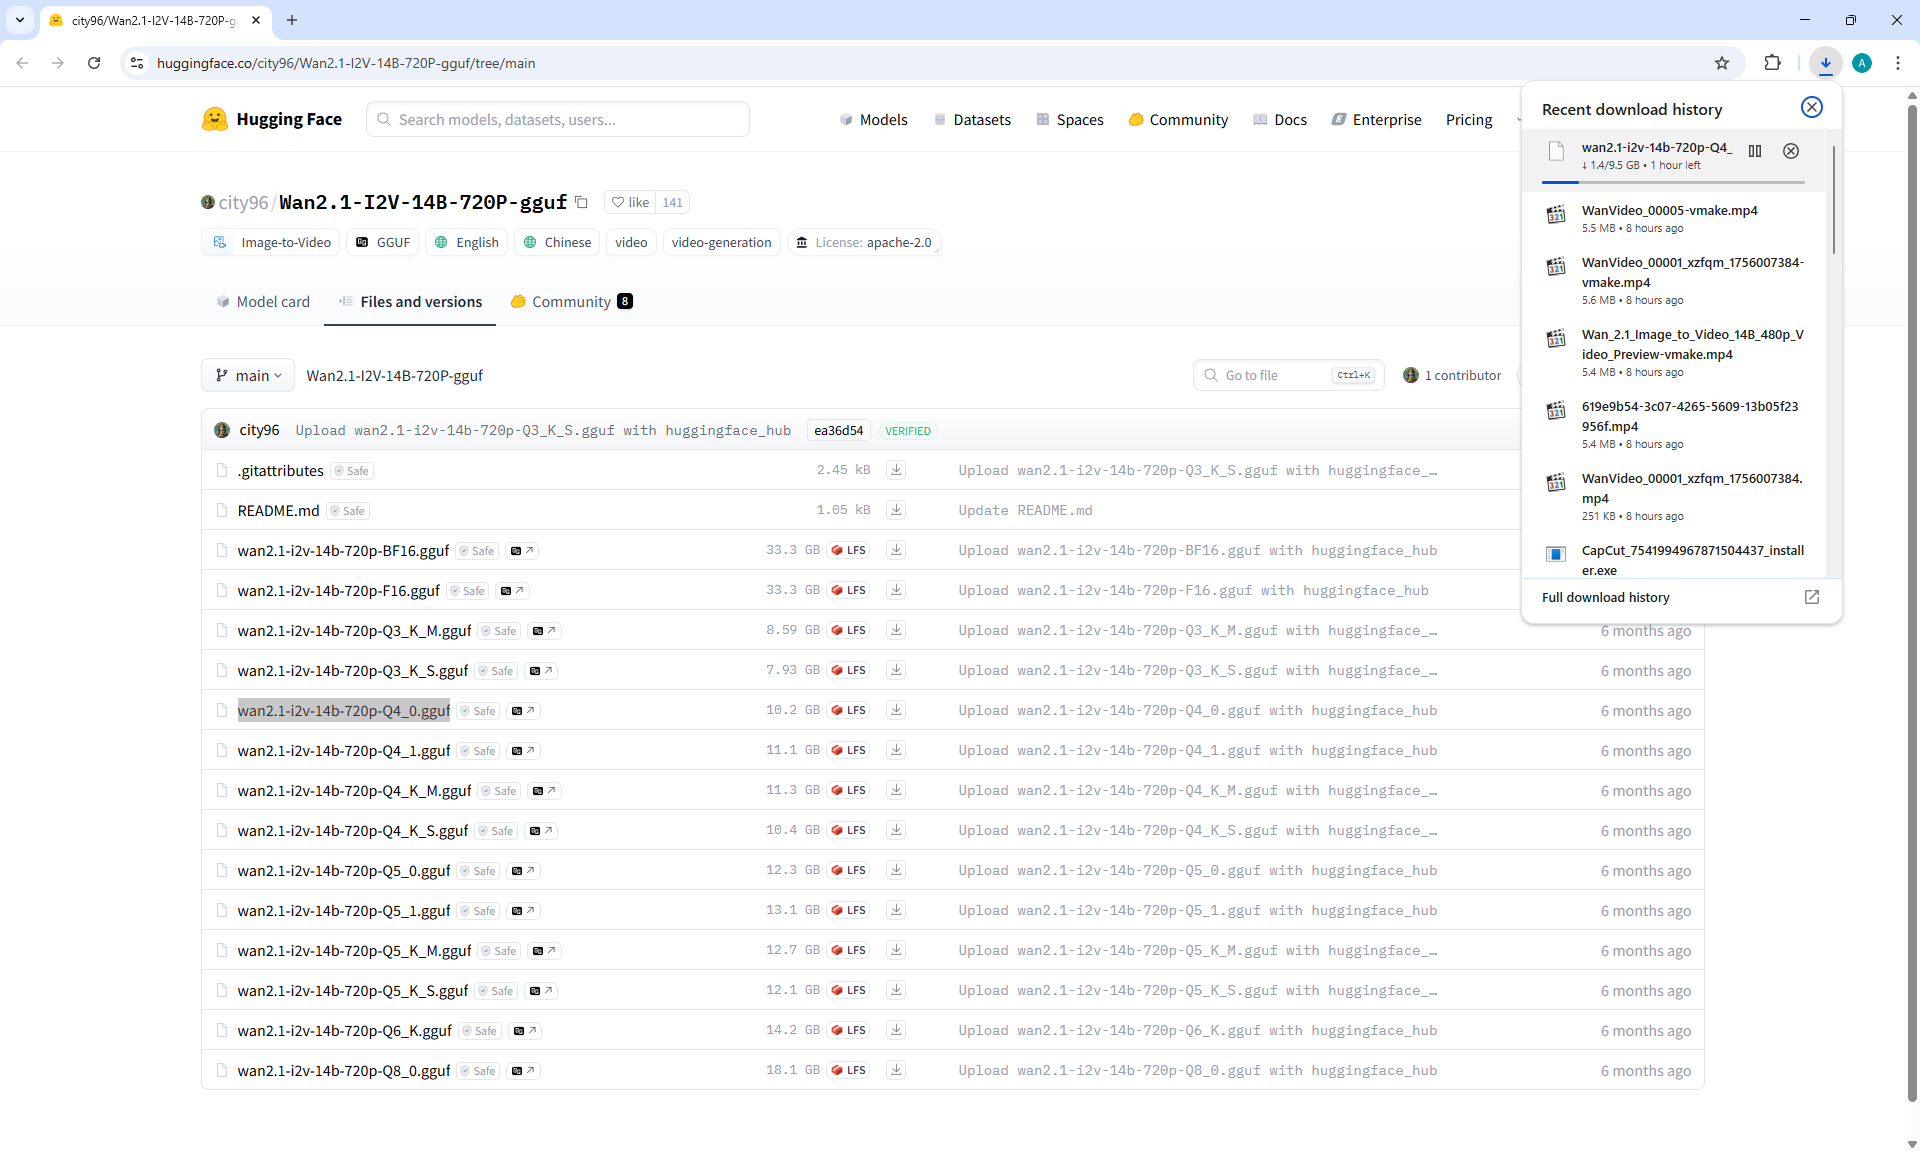Image resolution: width=1920 pixels, height=1151 pixels.
Task: Bookmark this page with the star
Action: click(1722, 63)
